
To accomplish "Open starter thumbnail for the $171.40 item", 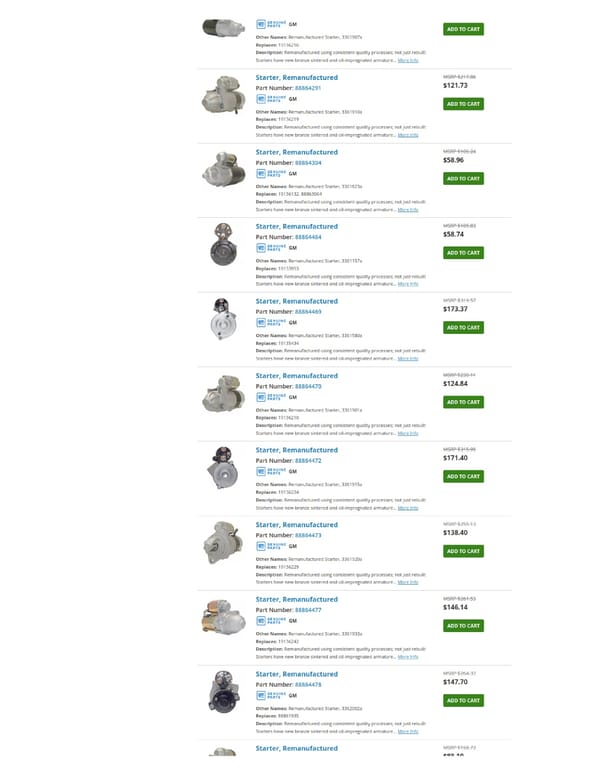I will click(223, 468).
